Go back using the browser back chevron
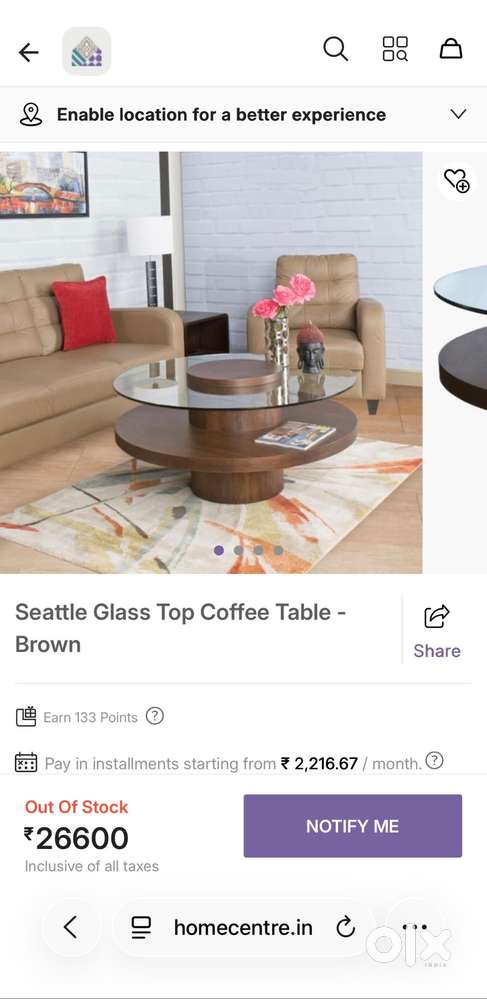This screenshot has width=487, height=999. 70,927
